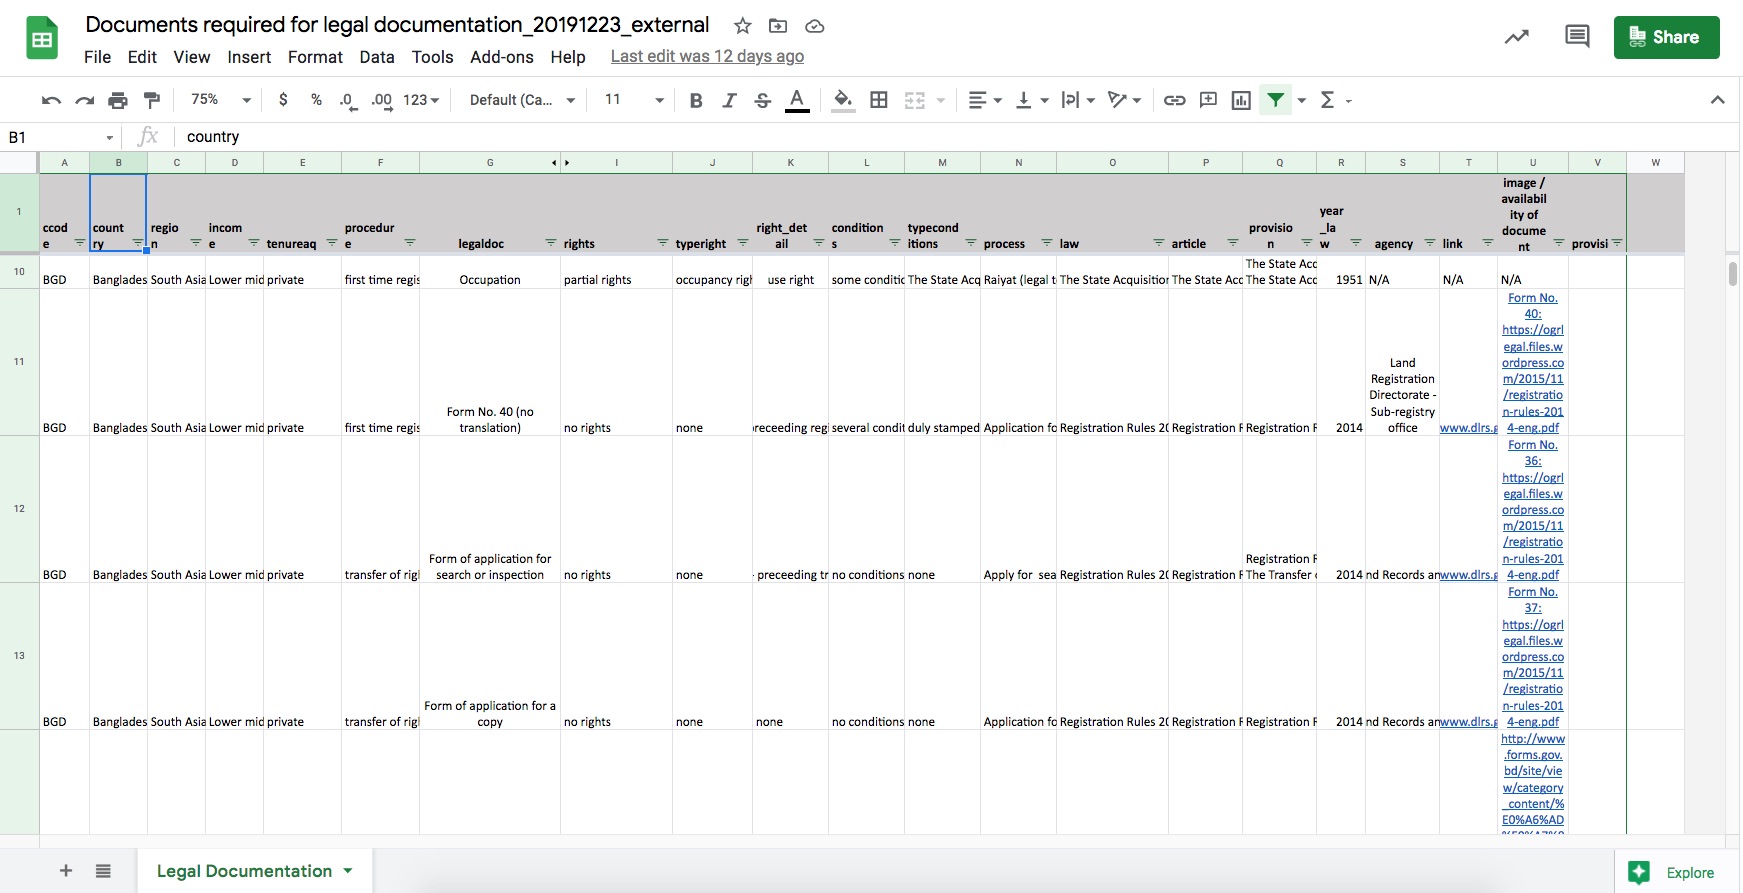Star this document
This screenshot has width=1743, height=893.
pos(742,26)
